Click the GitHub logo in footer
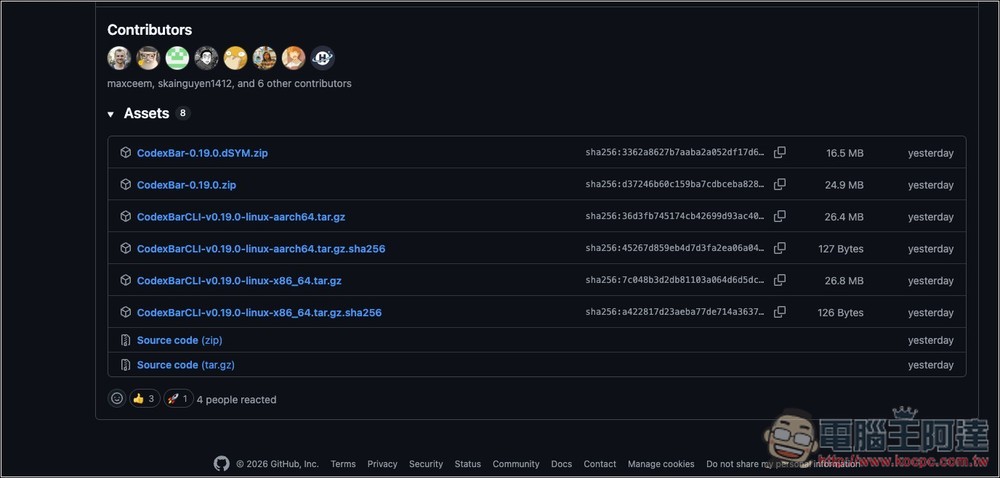Viewport: 1000px width, 478px height. [x=221, y=464]
